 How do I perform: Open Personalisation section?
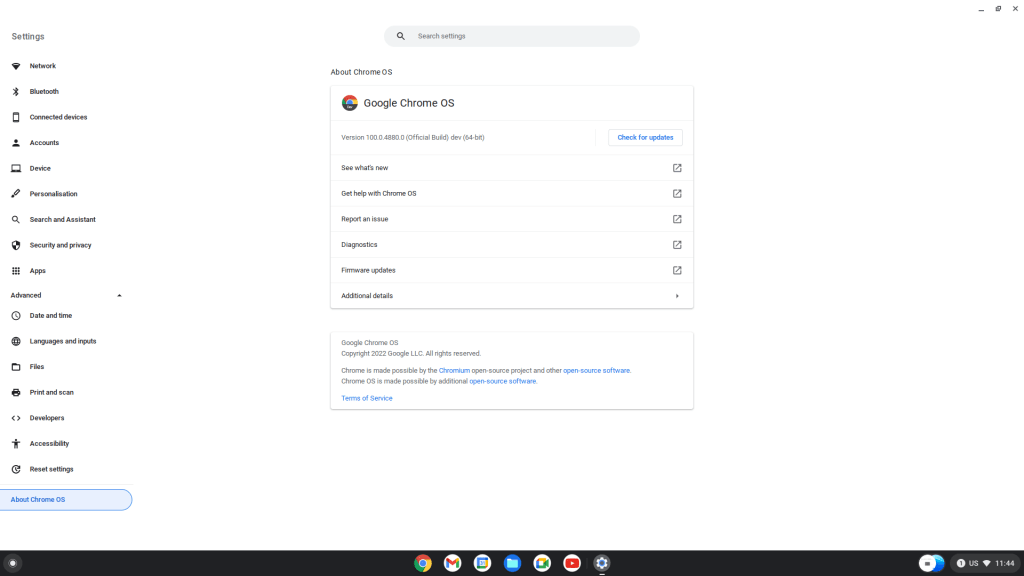(53, 194)
